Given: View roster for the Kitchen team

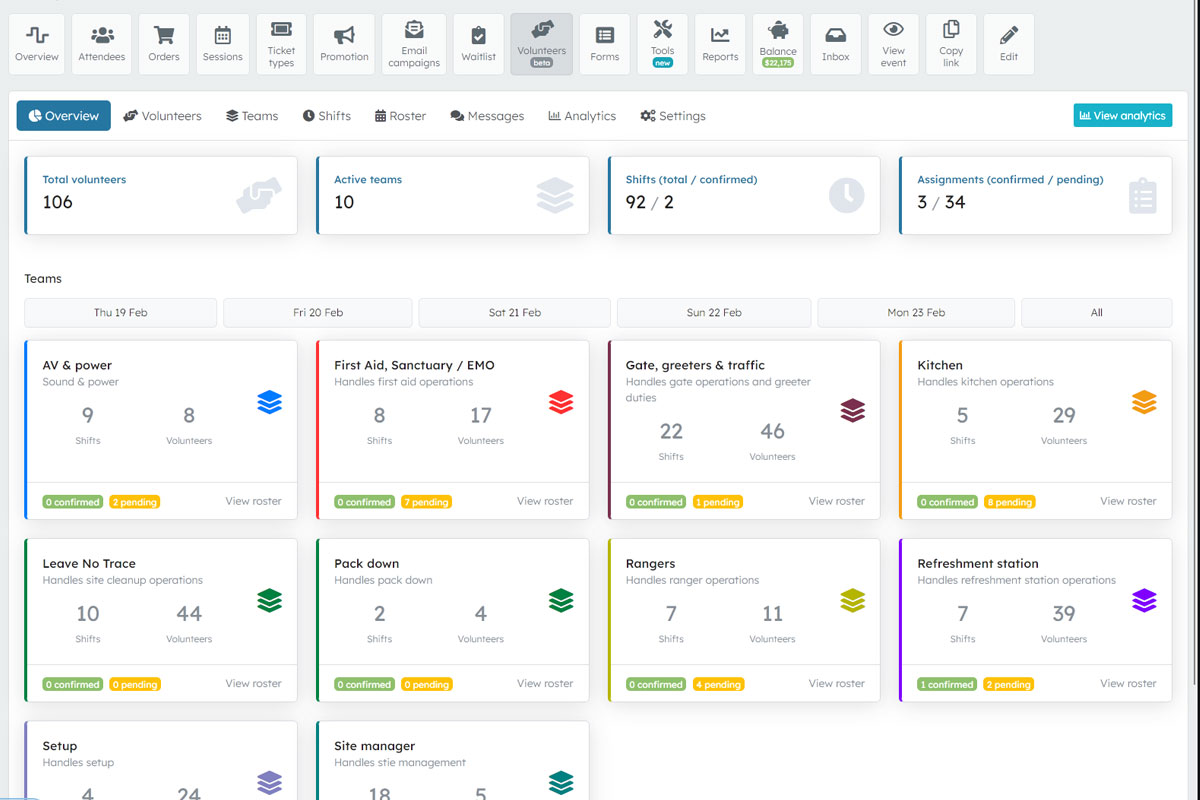Looking at the screenshot, I should click(x=1128, y=501).
